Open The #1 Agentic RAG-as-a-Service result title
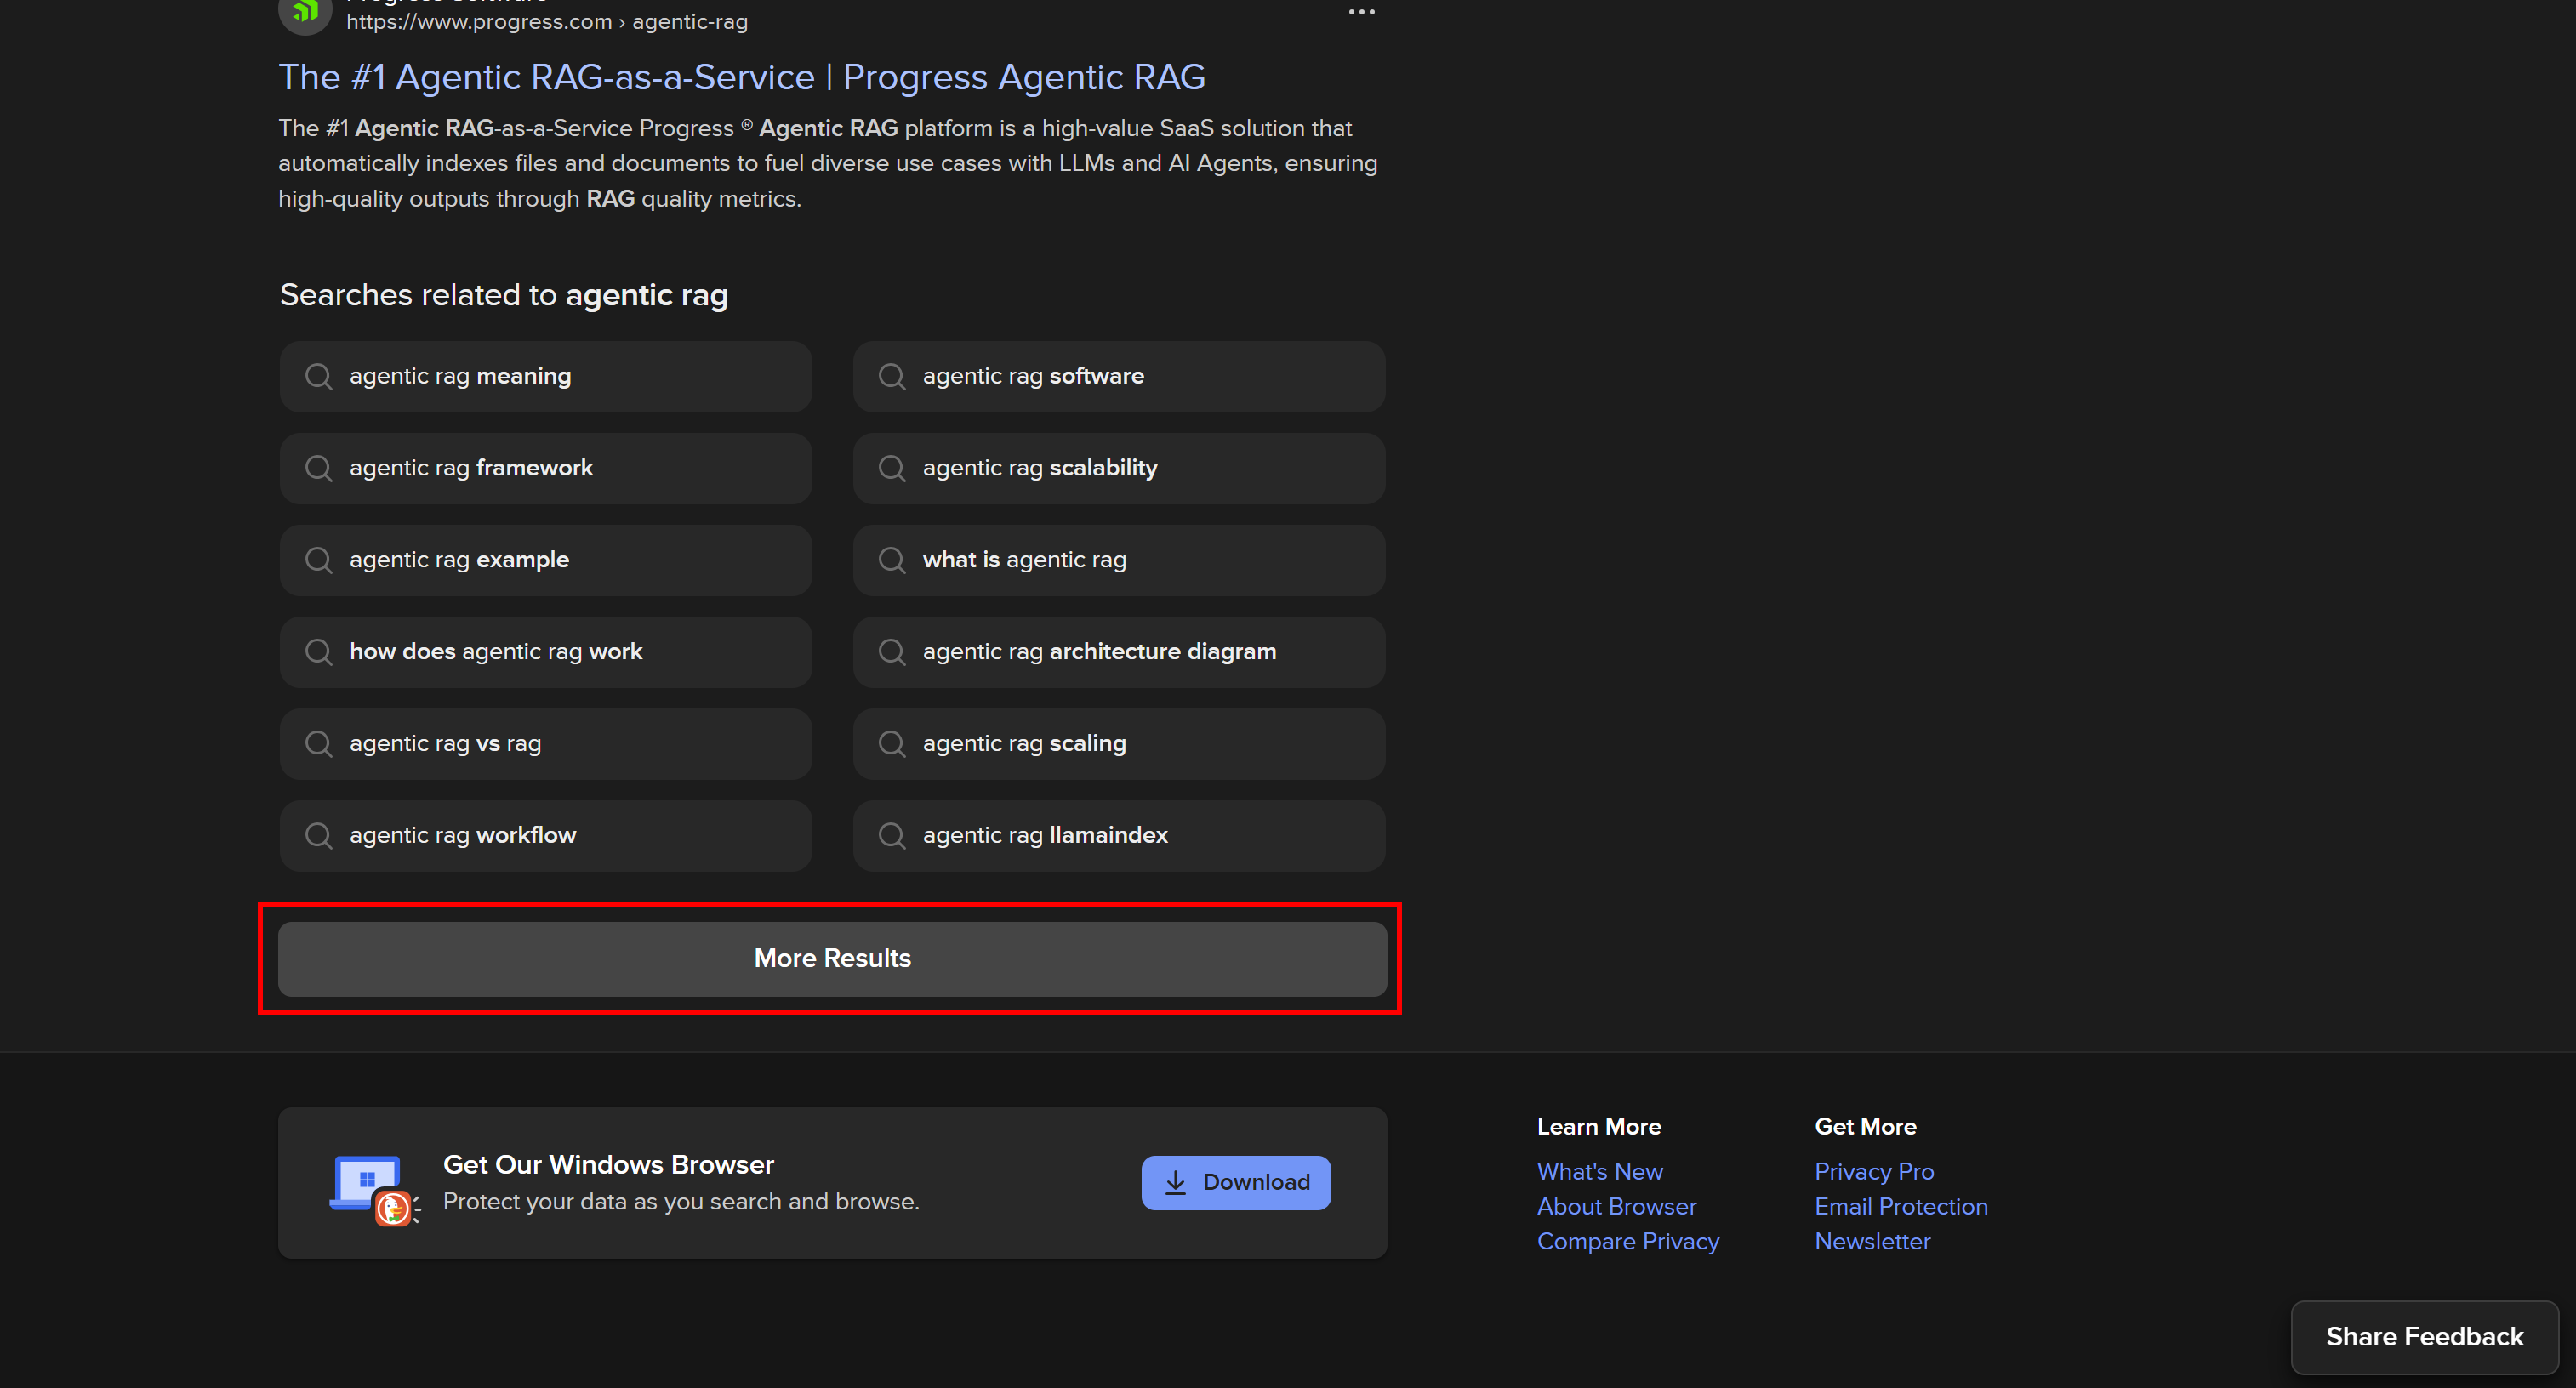The image size is (2576, 1388). (741, 77)
